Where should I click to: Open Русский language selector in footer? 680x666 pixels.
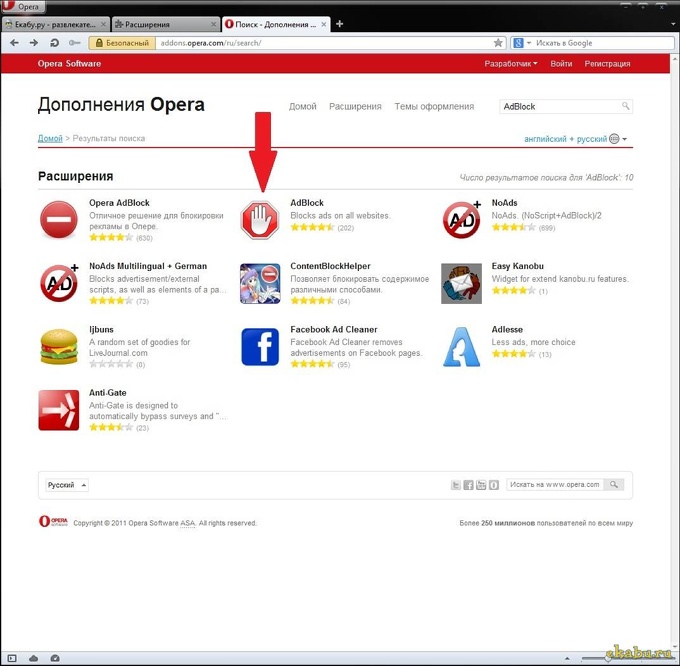(x=67, y=485)
